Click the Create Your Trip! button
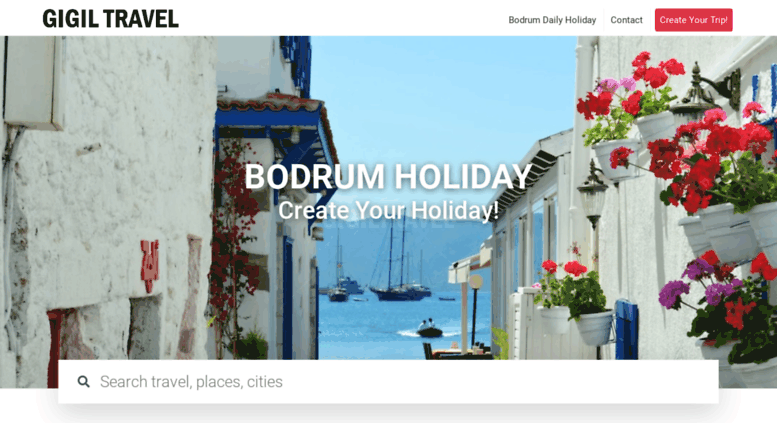 [x=693, y=20]
